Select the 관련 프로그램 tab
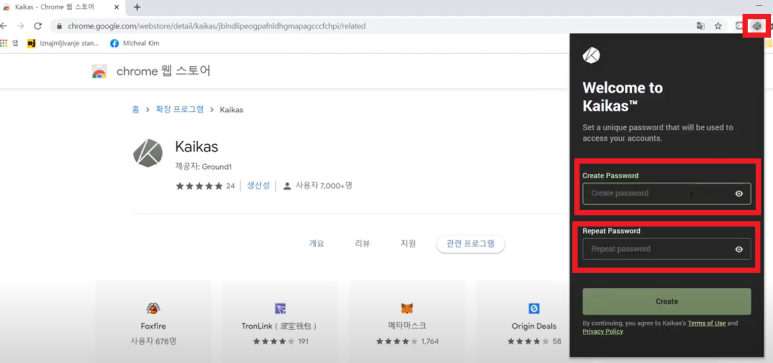This screenshot has height=363, width=773. coord(470,244)
